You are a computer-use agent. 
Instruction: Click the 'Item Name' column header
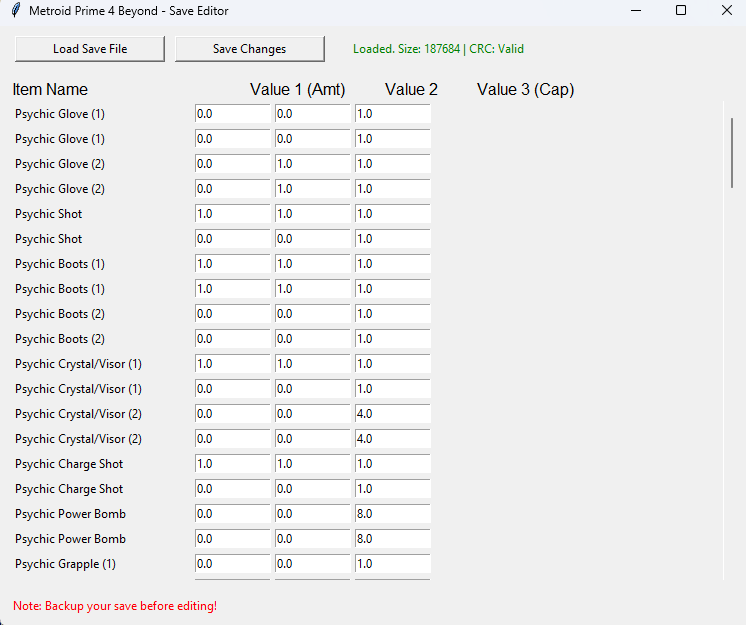tap(50, 89)
